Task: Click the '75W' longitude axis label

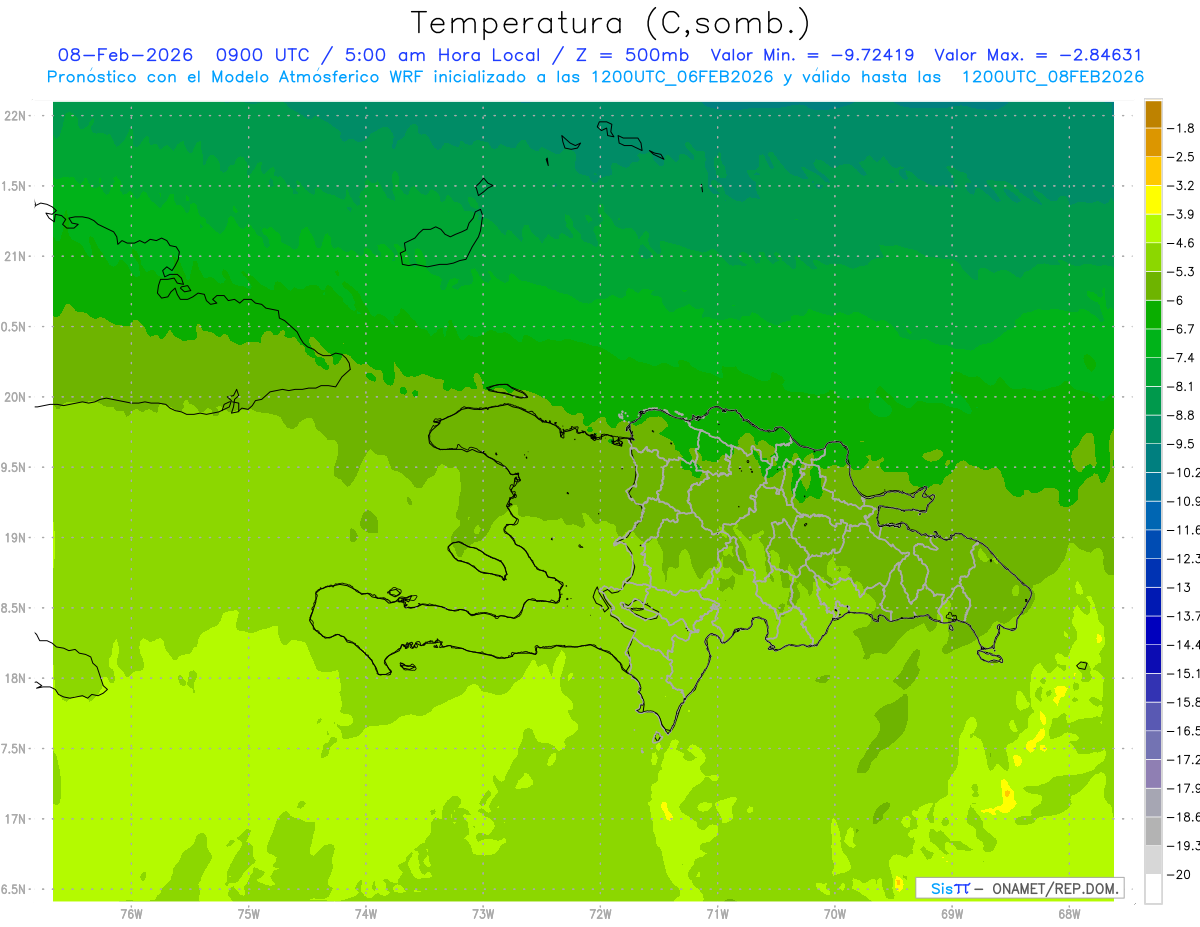Action: tap(249, 914)
